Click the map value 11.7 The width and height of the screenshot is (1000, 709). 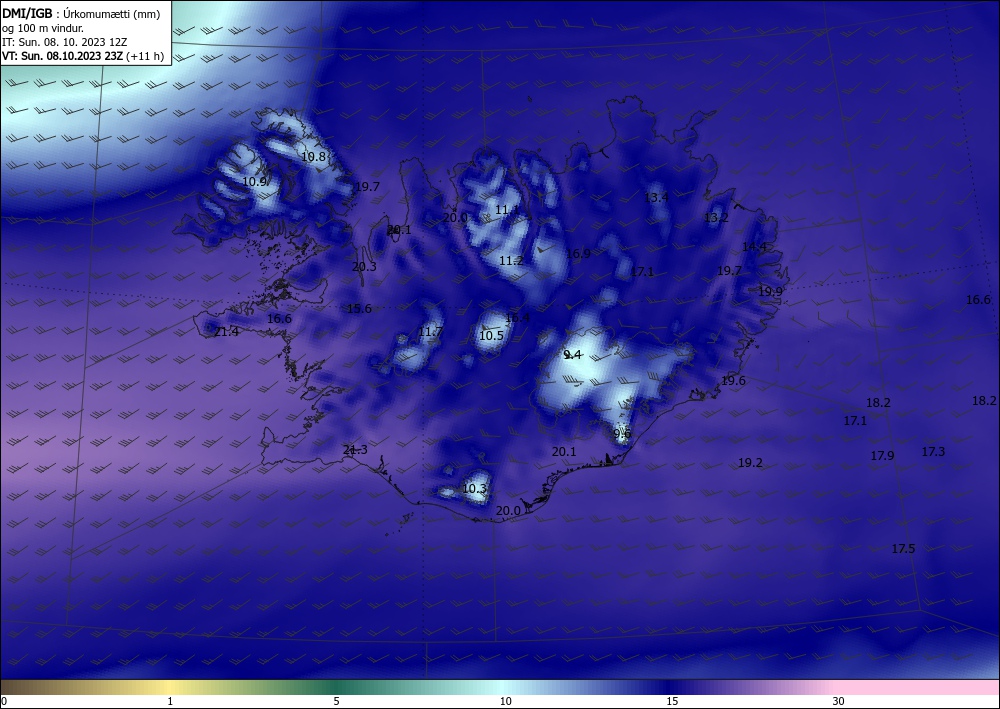click(430, 332)
